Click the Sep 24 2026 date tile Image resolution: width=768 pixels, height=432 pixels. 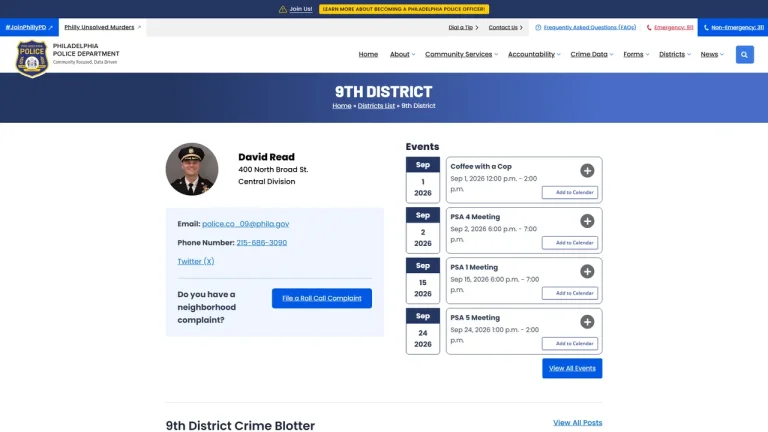423,331
